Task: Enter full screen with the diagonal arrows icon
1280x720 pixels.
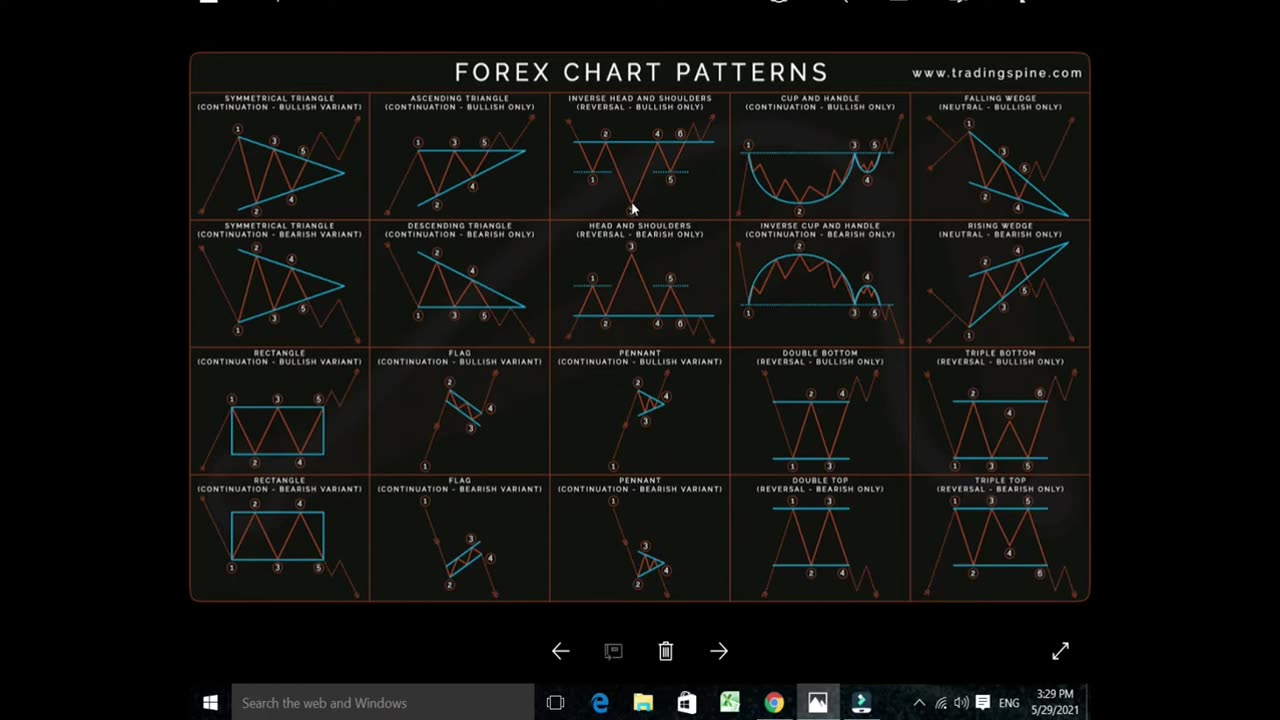Action: [1061, 651]
